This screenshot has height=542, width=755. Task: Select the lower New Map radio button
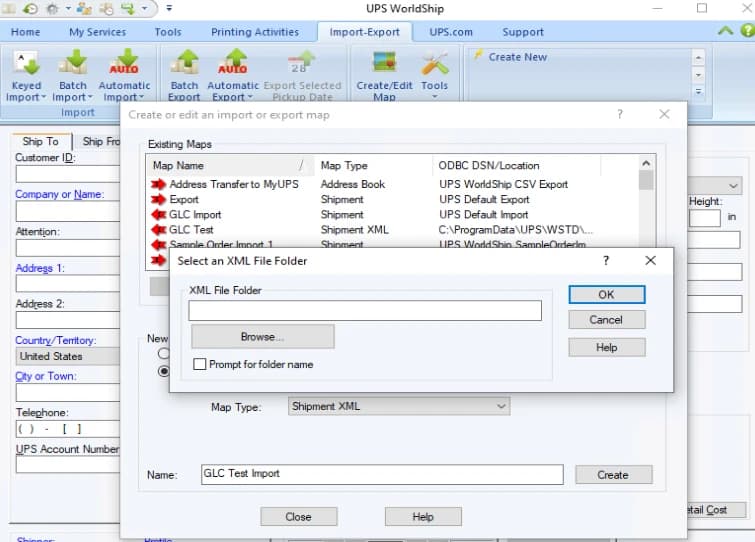coord(164,371)
